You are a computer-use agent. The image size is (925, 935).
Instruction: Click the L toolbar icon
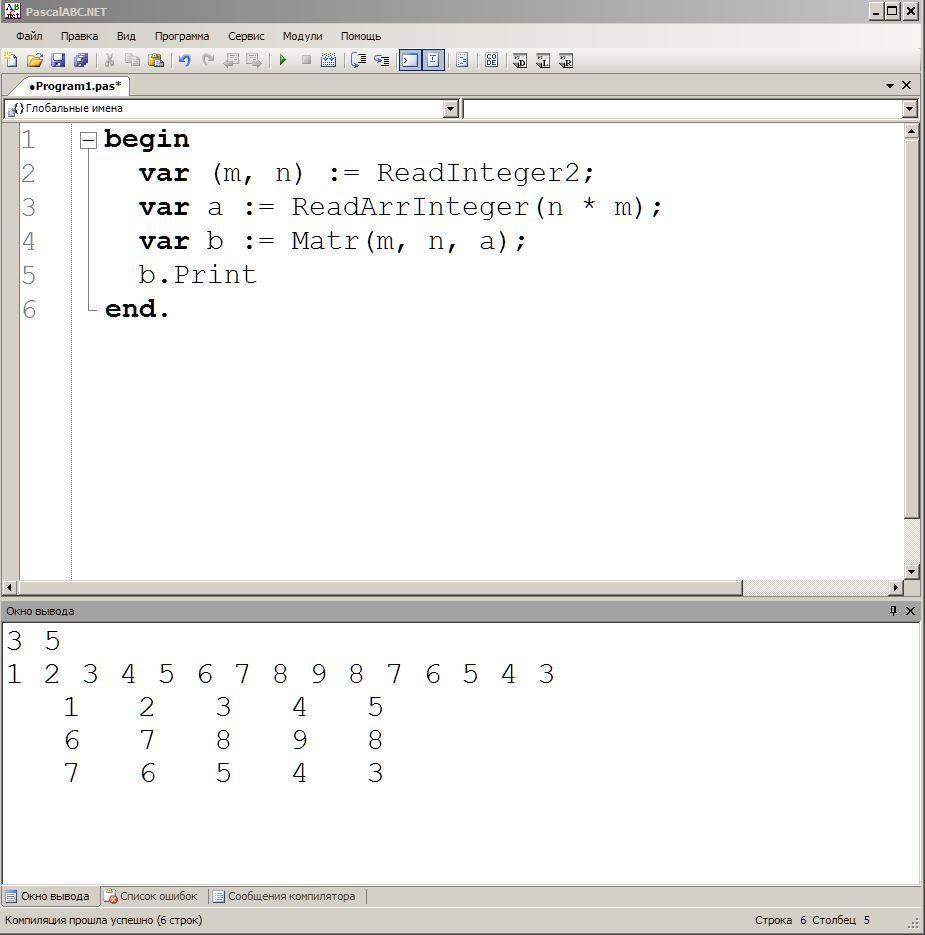[543, 60]
